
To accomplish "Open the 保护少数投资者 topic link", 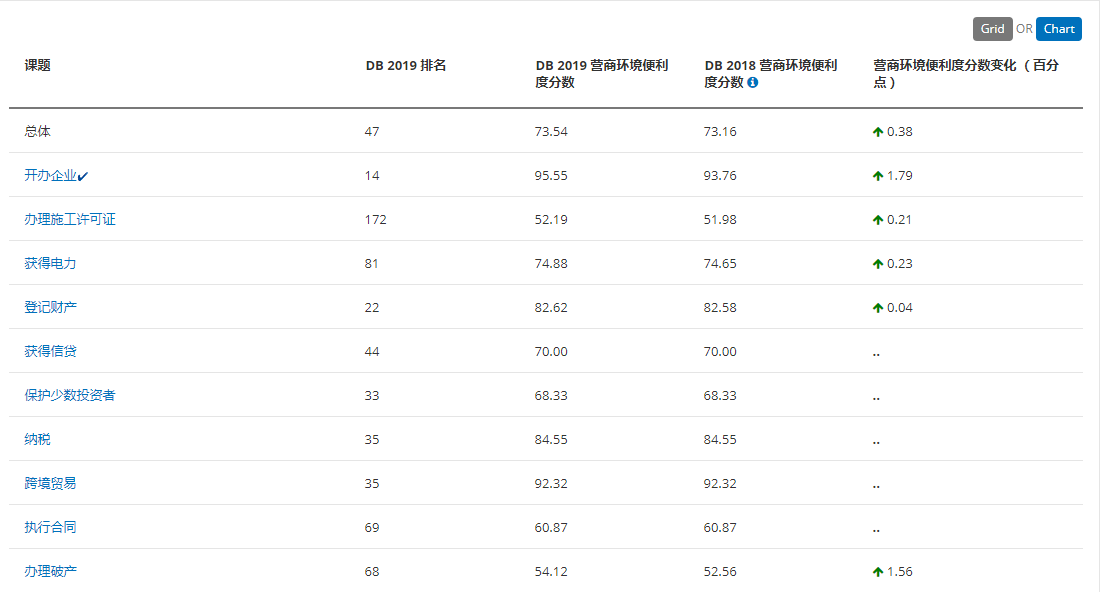I will (70, 395).
